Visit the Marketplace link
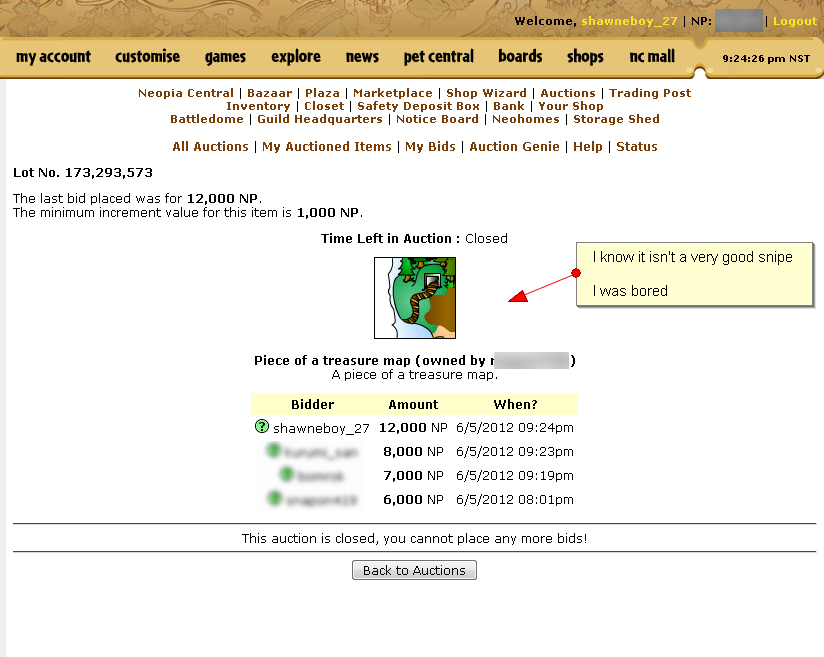This screenshot has width=824, height=657. tap(393, 93)
